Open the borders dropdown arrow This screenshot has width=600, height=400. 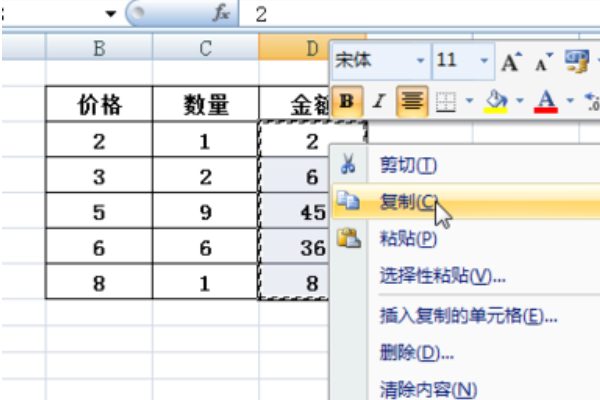[469, 101]
